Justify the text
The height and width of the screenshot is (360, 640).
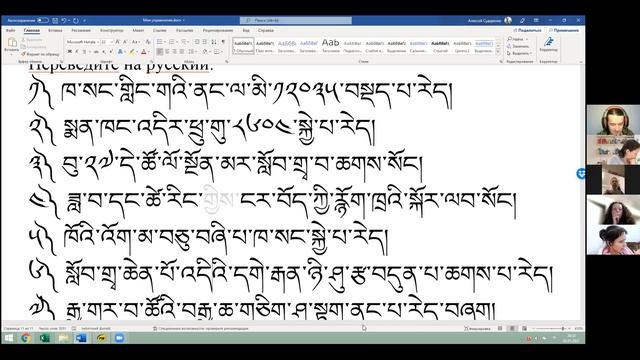[182, 51]
